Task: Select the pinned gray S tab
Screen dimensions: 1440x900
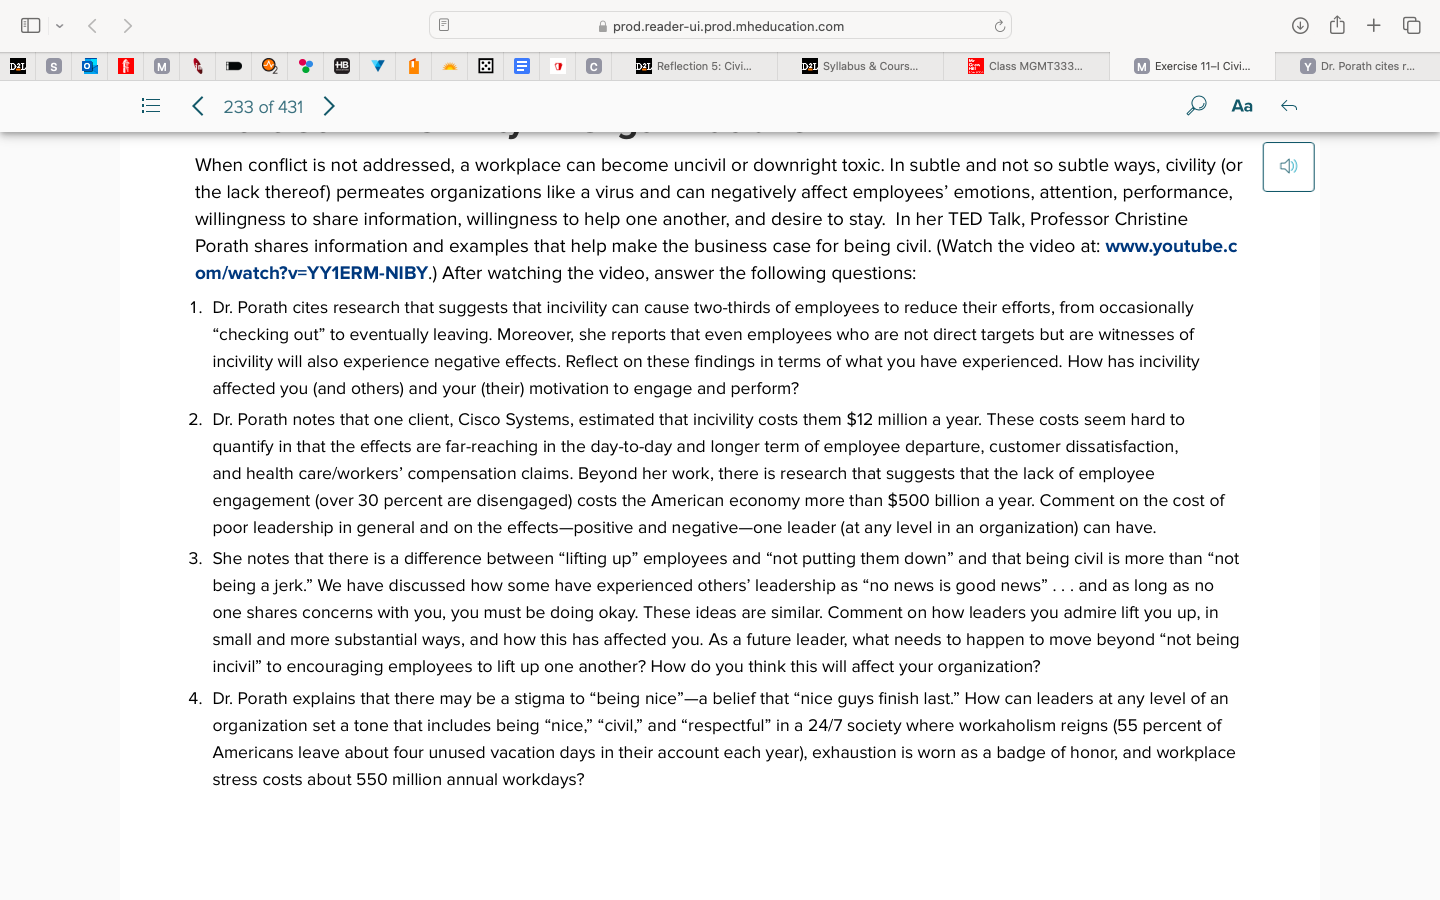Action: pyautogui.click(x=54, y=66)
